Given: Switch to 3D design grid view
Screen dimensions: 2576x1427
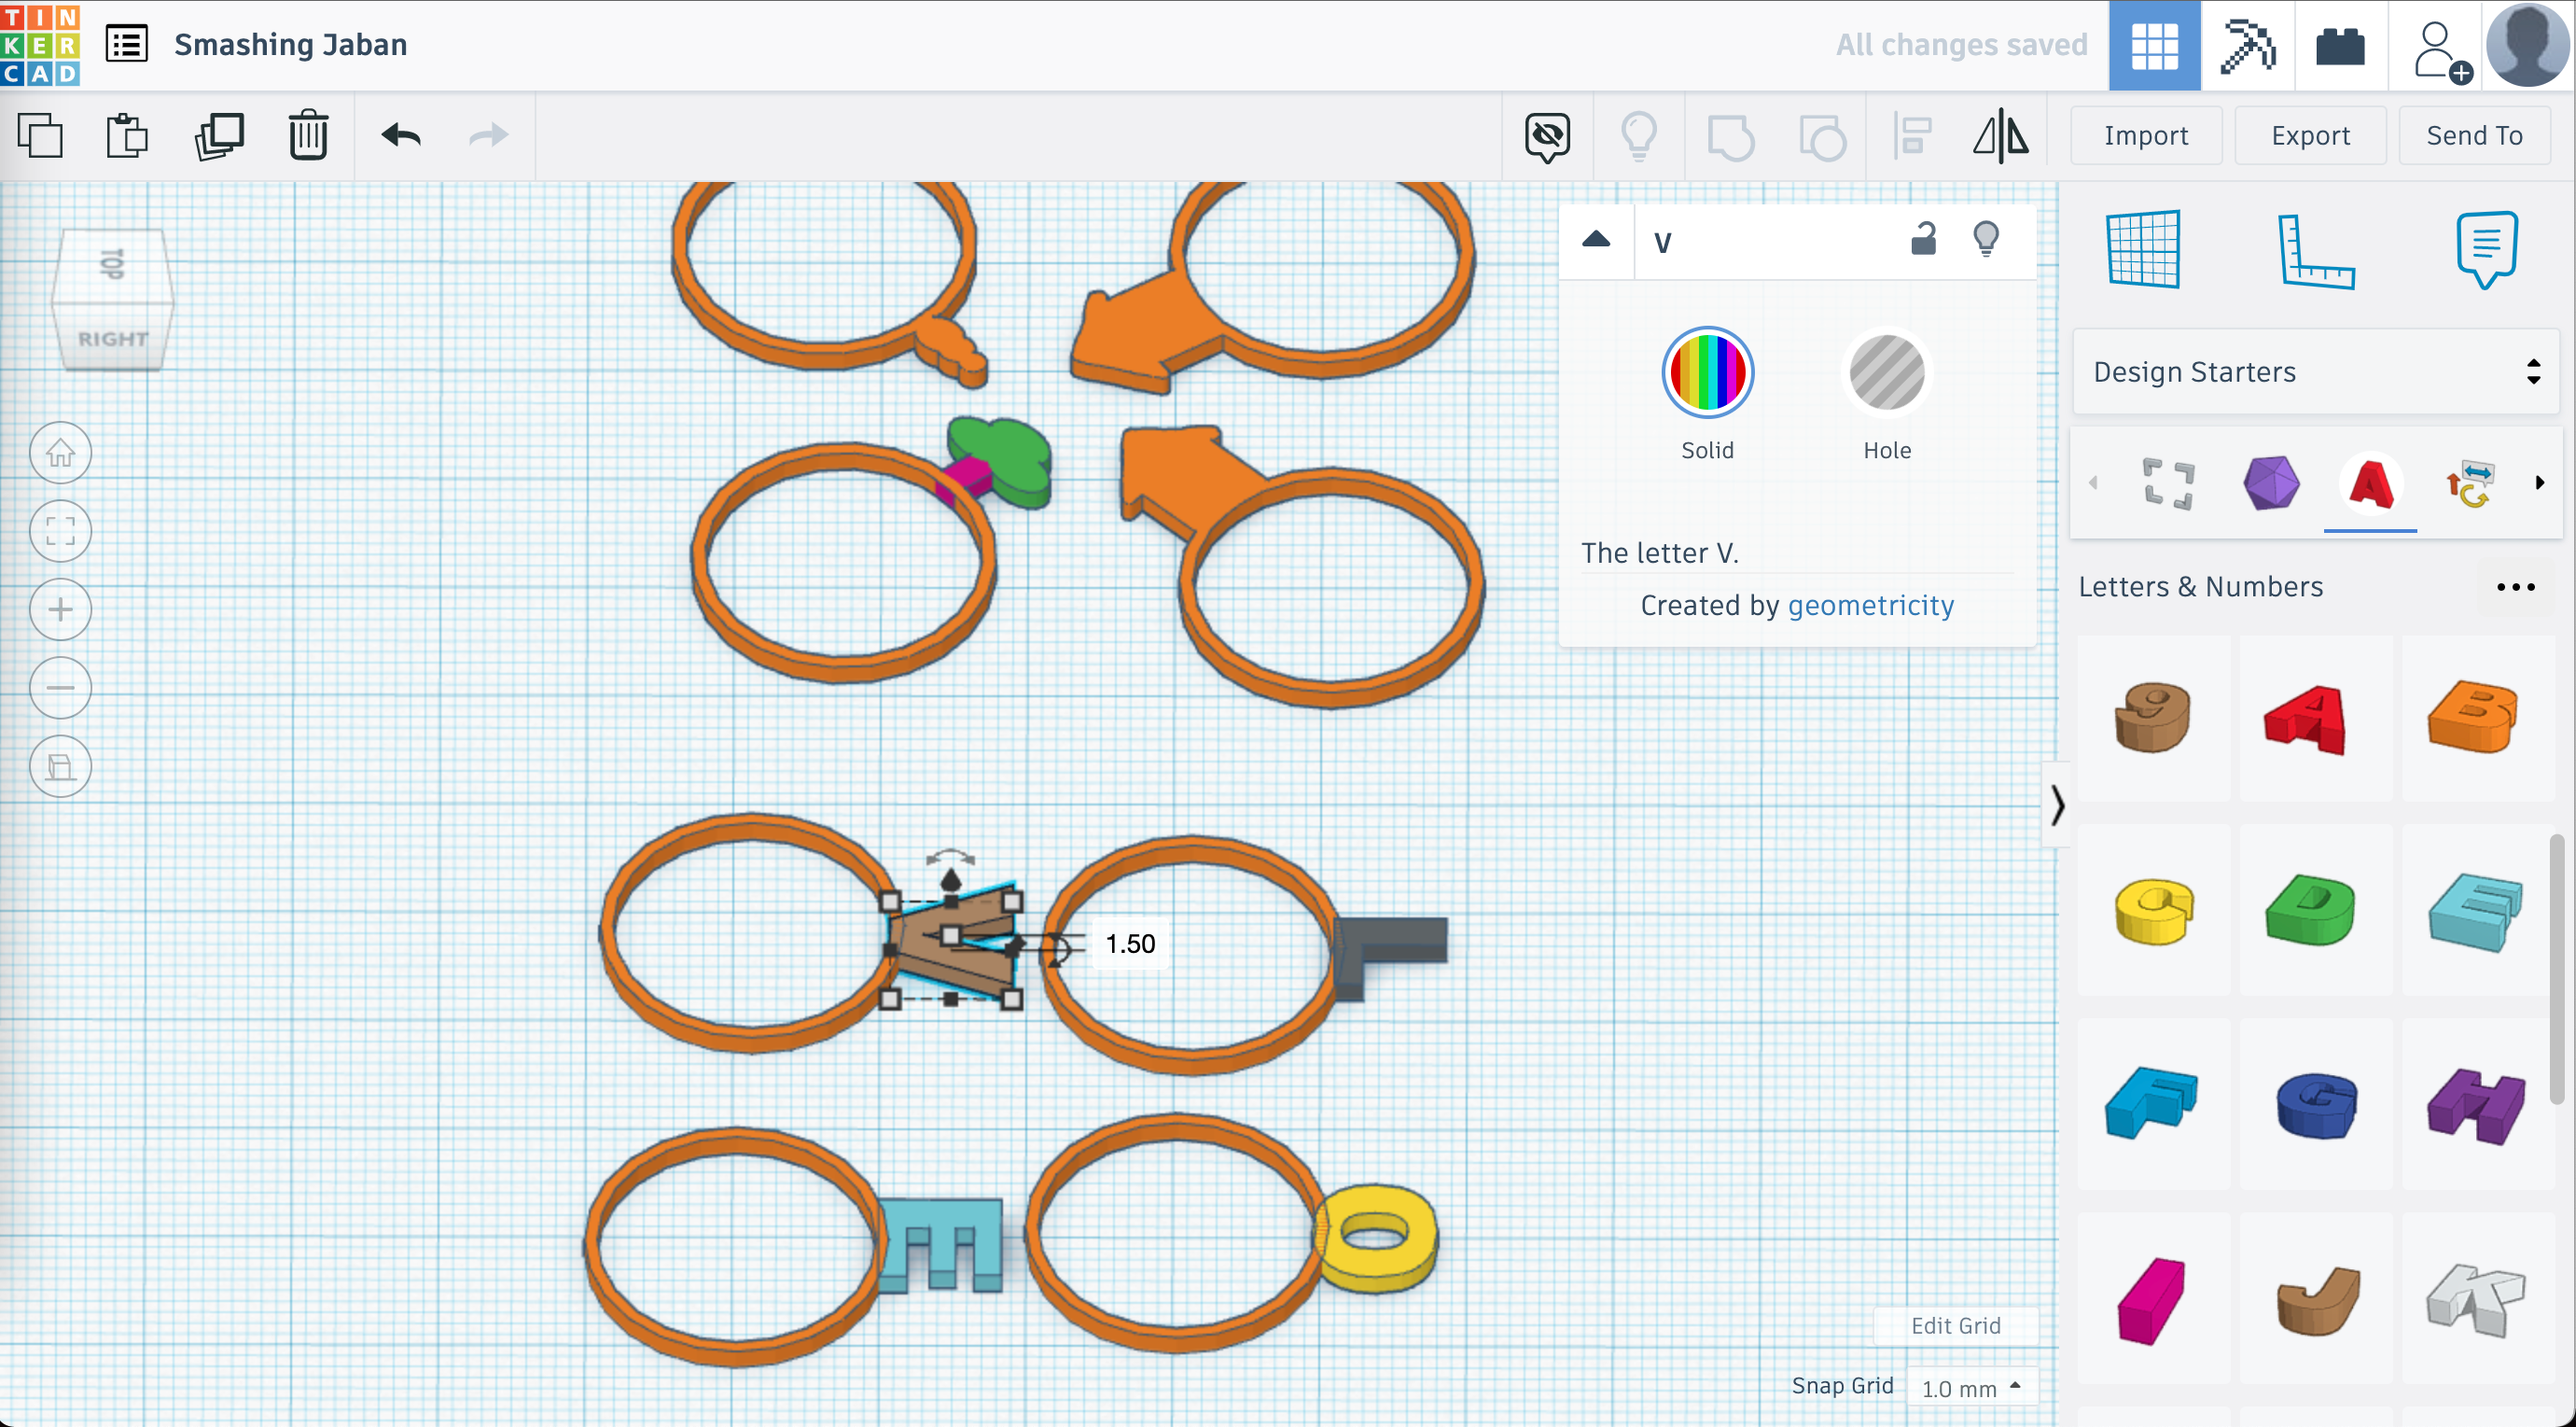Looking at the screenshot, I should (2154, 46).
